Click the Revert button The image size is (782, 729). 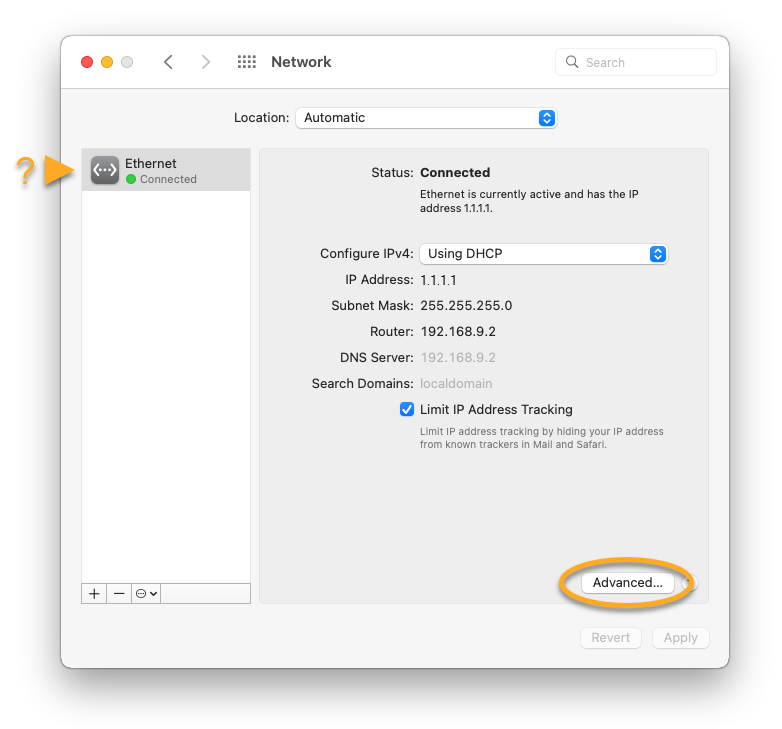(x=610, y=638)
